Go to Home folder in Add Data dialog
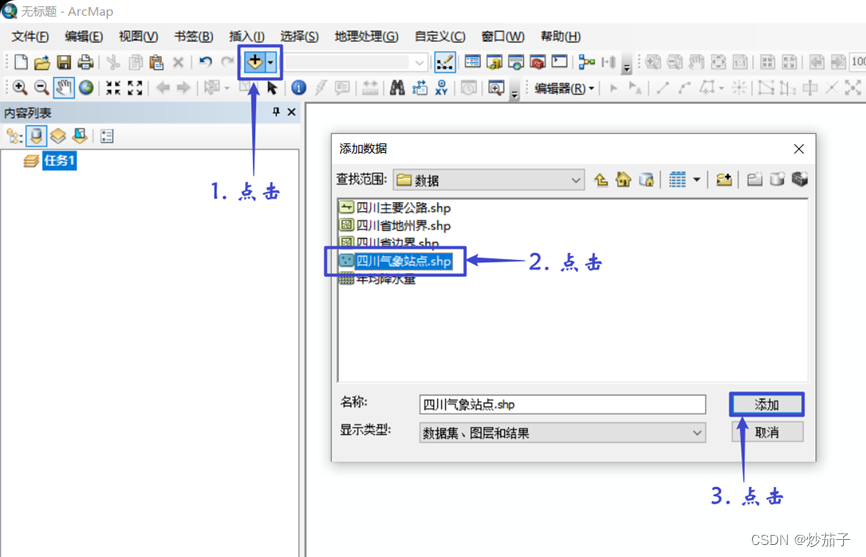 click(624, 179)
